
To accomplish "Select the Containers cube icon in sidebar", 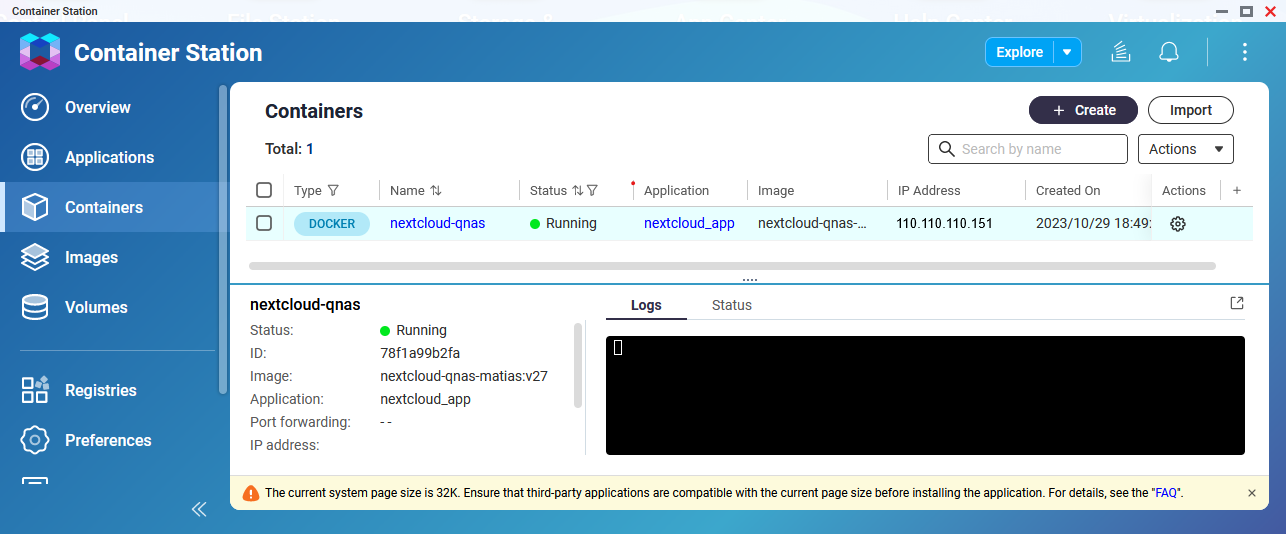I will (x=35, y=207).
